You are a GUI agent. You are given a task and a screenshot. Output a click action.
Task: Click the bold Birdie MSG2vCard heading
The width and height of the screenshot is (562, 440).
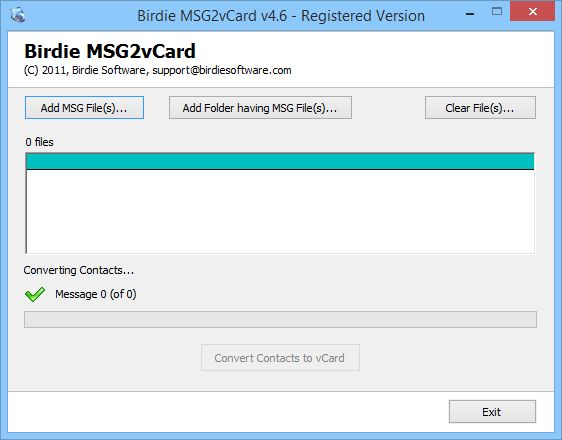[110, 51]
